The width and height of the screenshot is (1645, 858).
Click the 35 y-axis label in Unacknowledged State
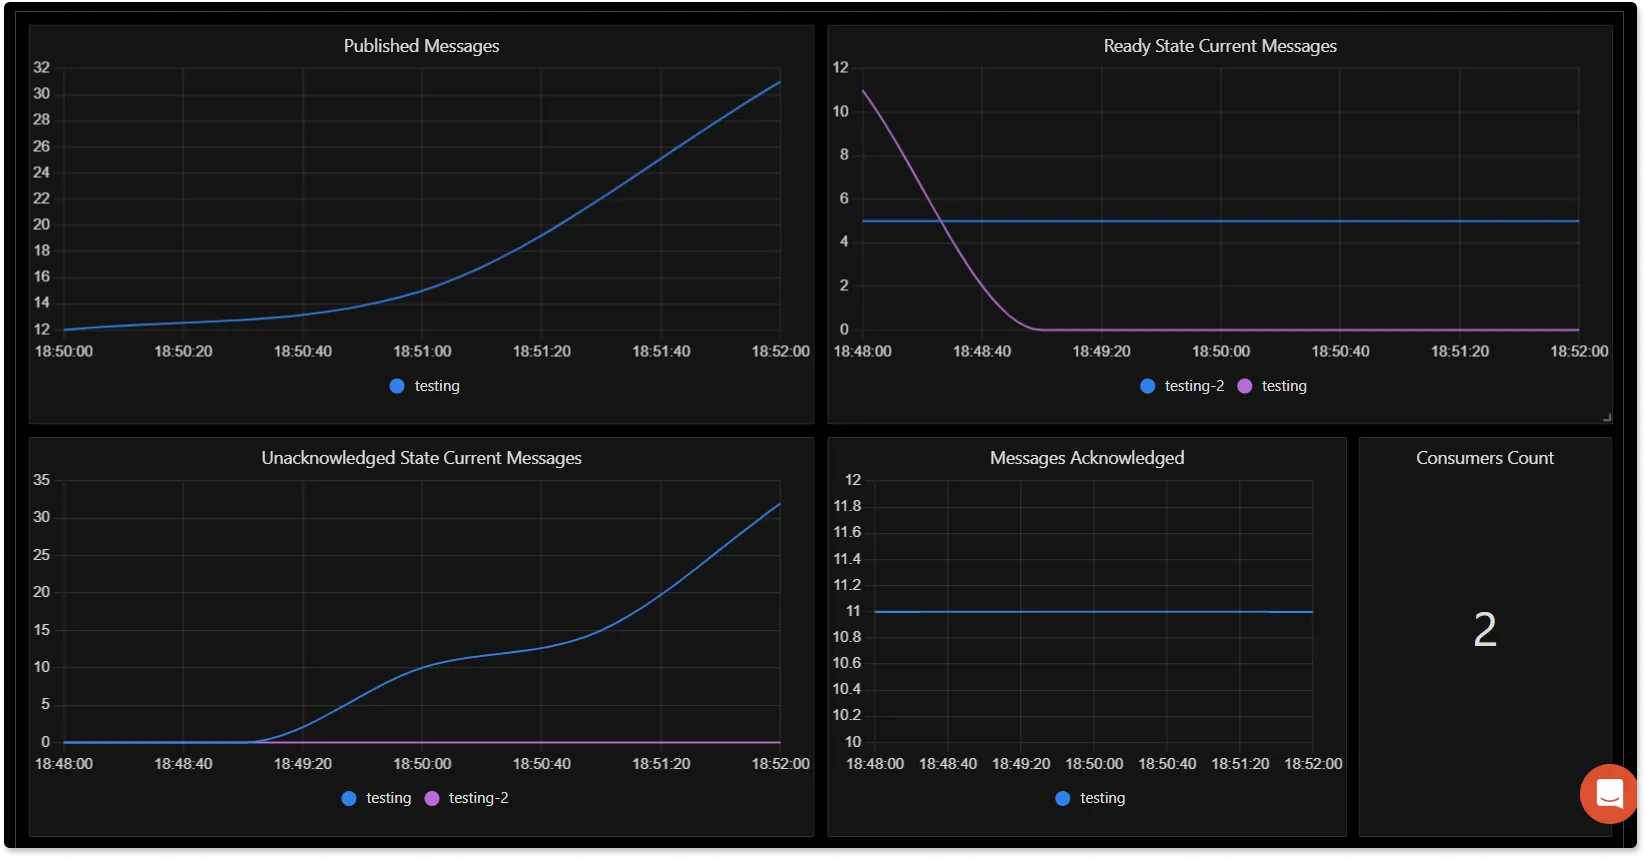pyautogui.click(x=41, y=480)
